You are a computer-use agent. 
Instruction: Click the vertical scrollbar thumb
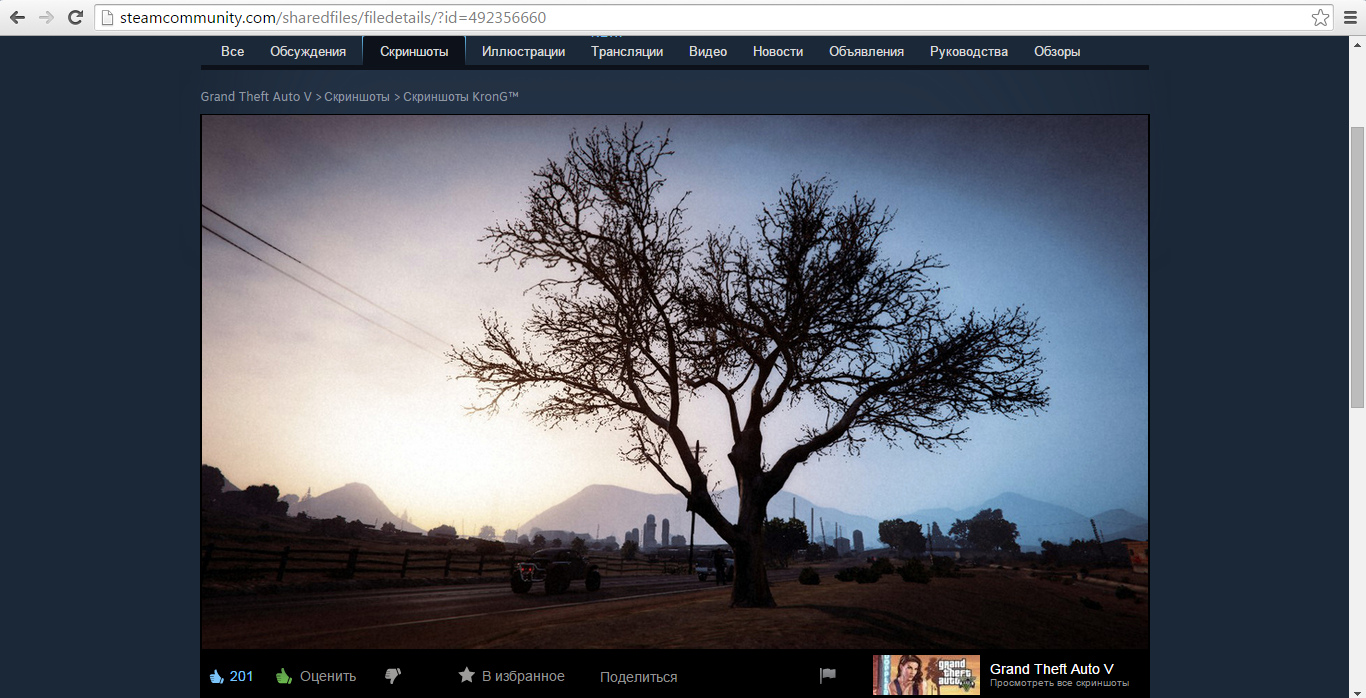coord(1357,266)
